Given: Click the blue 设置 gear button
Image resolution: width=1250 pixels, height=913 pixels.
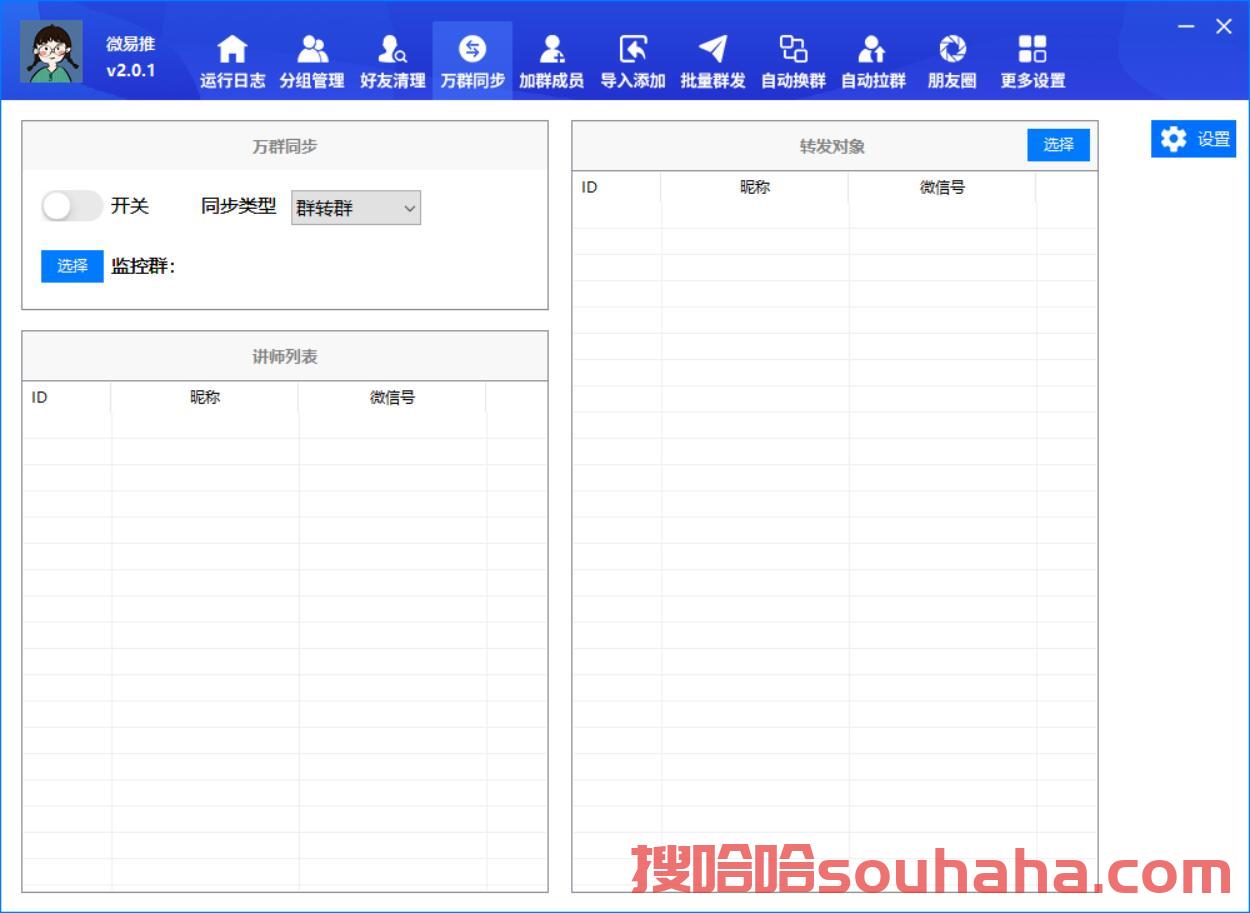Looking at the screenshot, I should [x=1193, y=140].
